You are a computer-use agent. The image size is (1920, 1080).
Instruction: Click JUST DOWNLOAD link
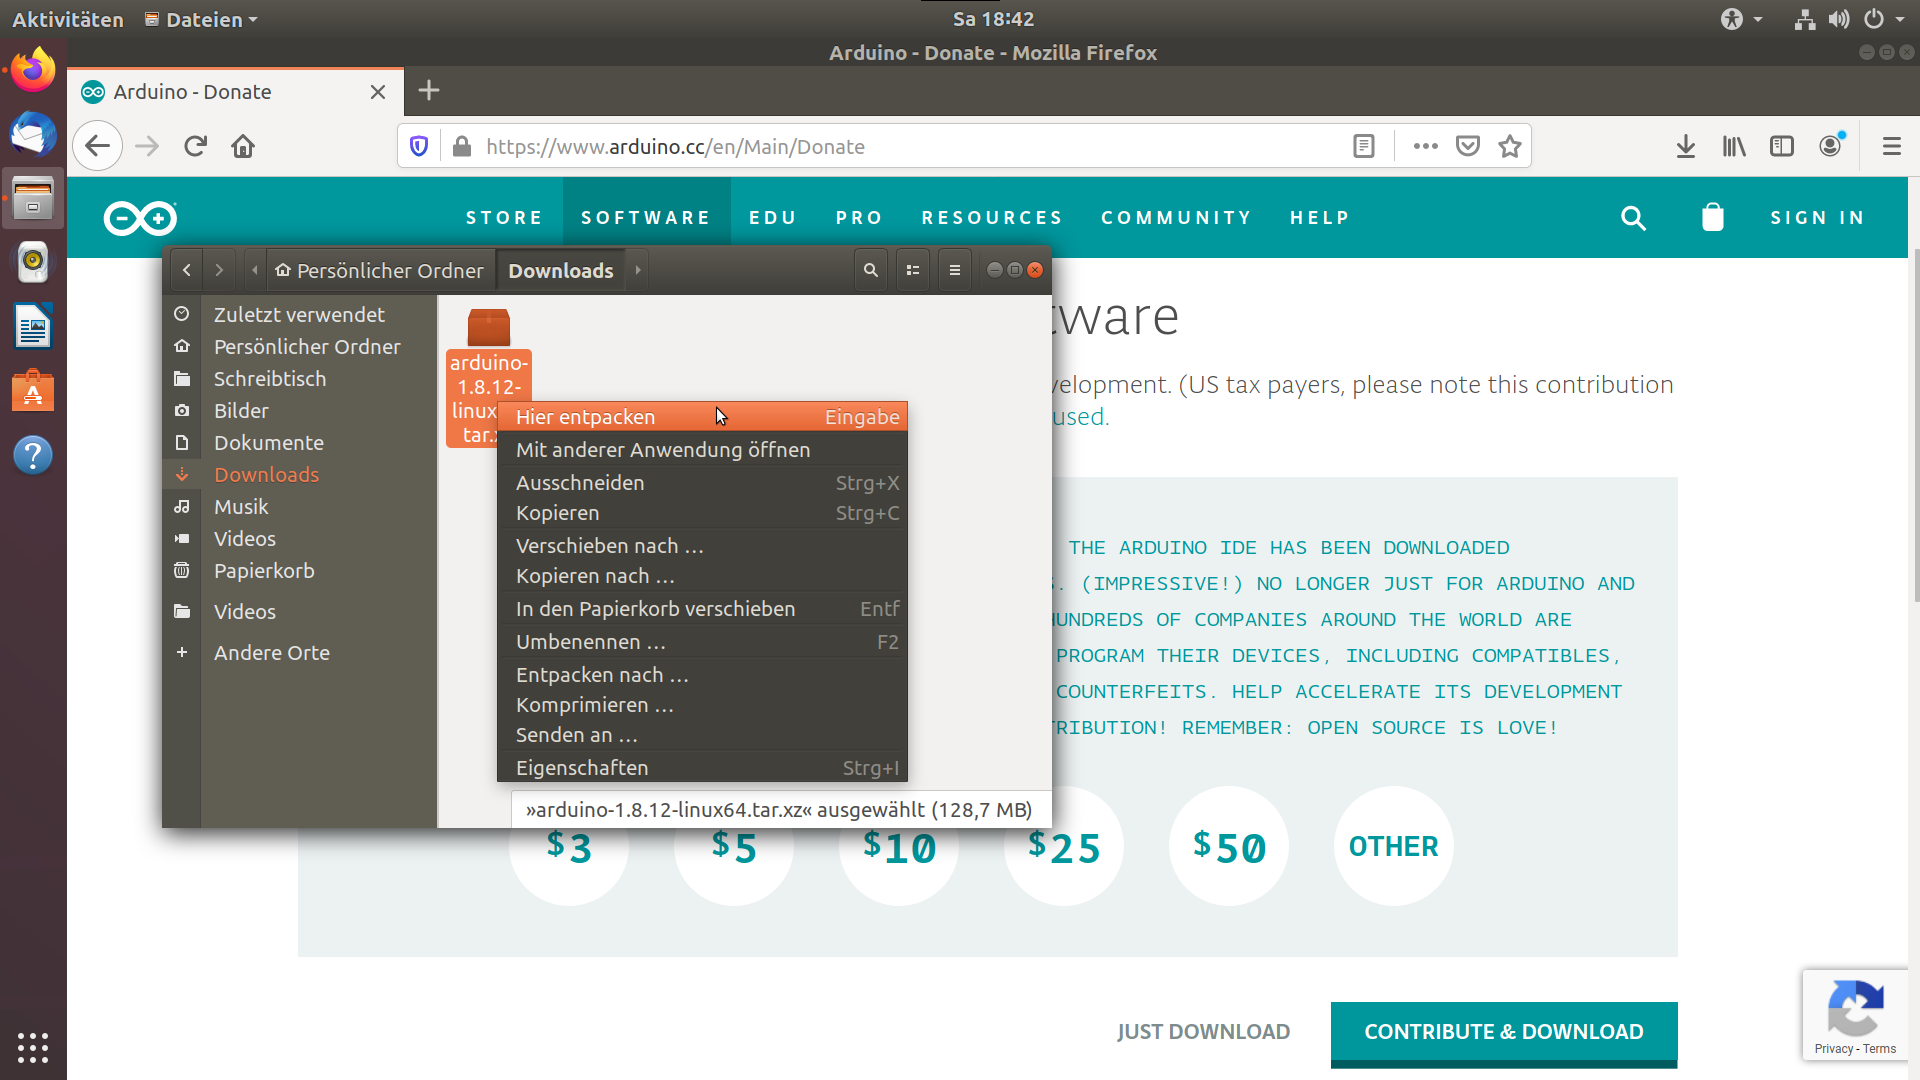click(x=1203, y=1032)
